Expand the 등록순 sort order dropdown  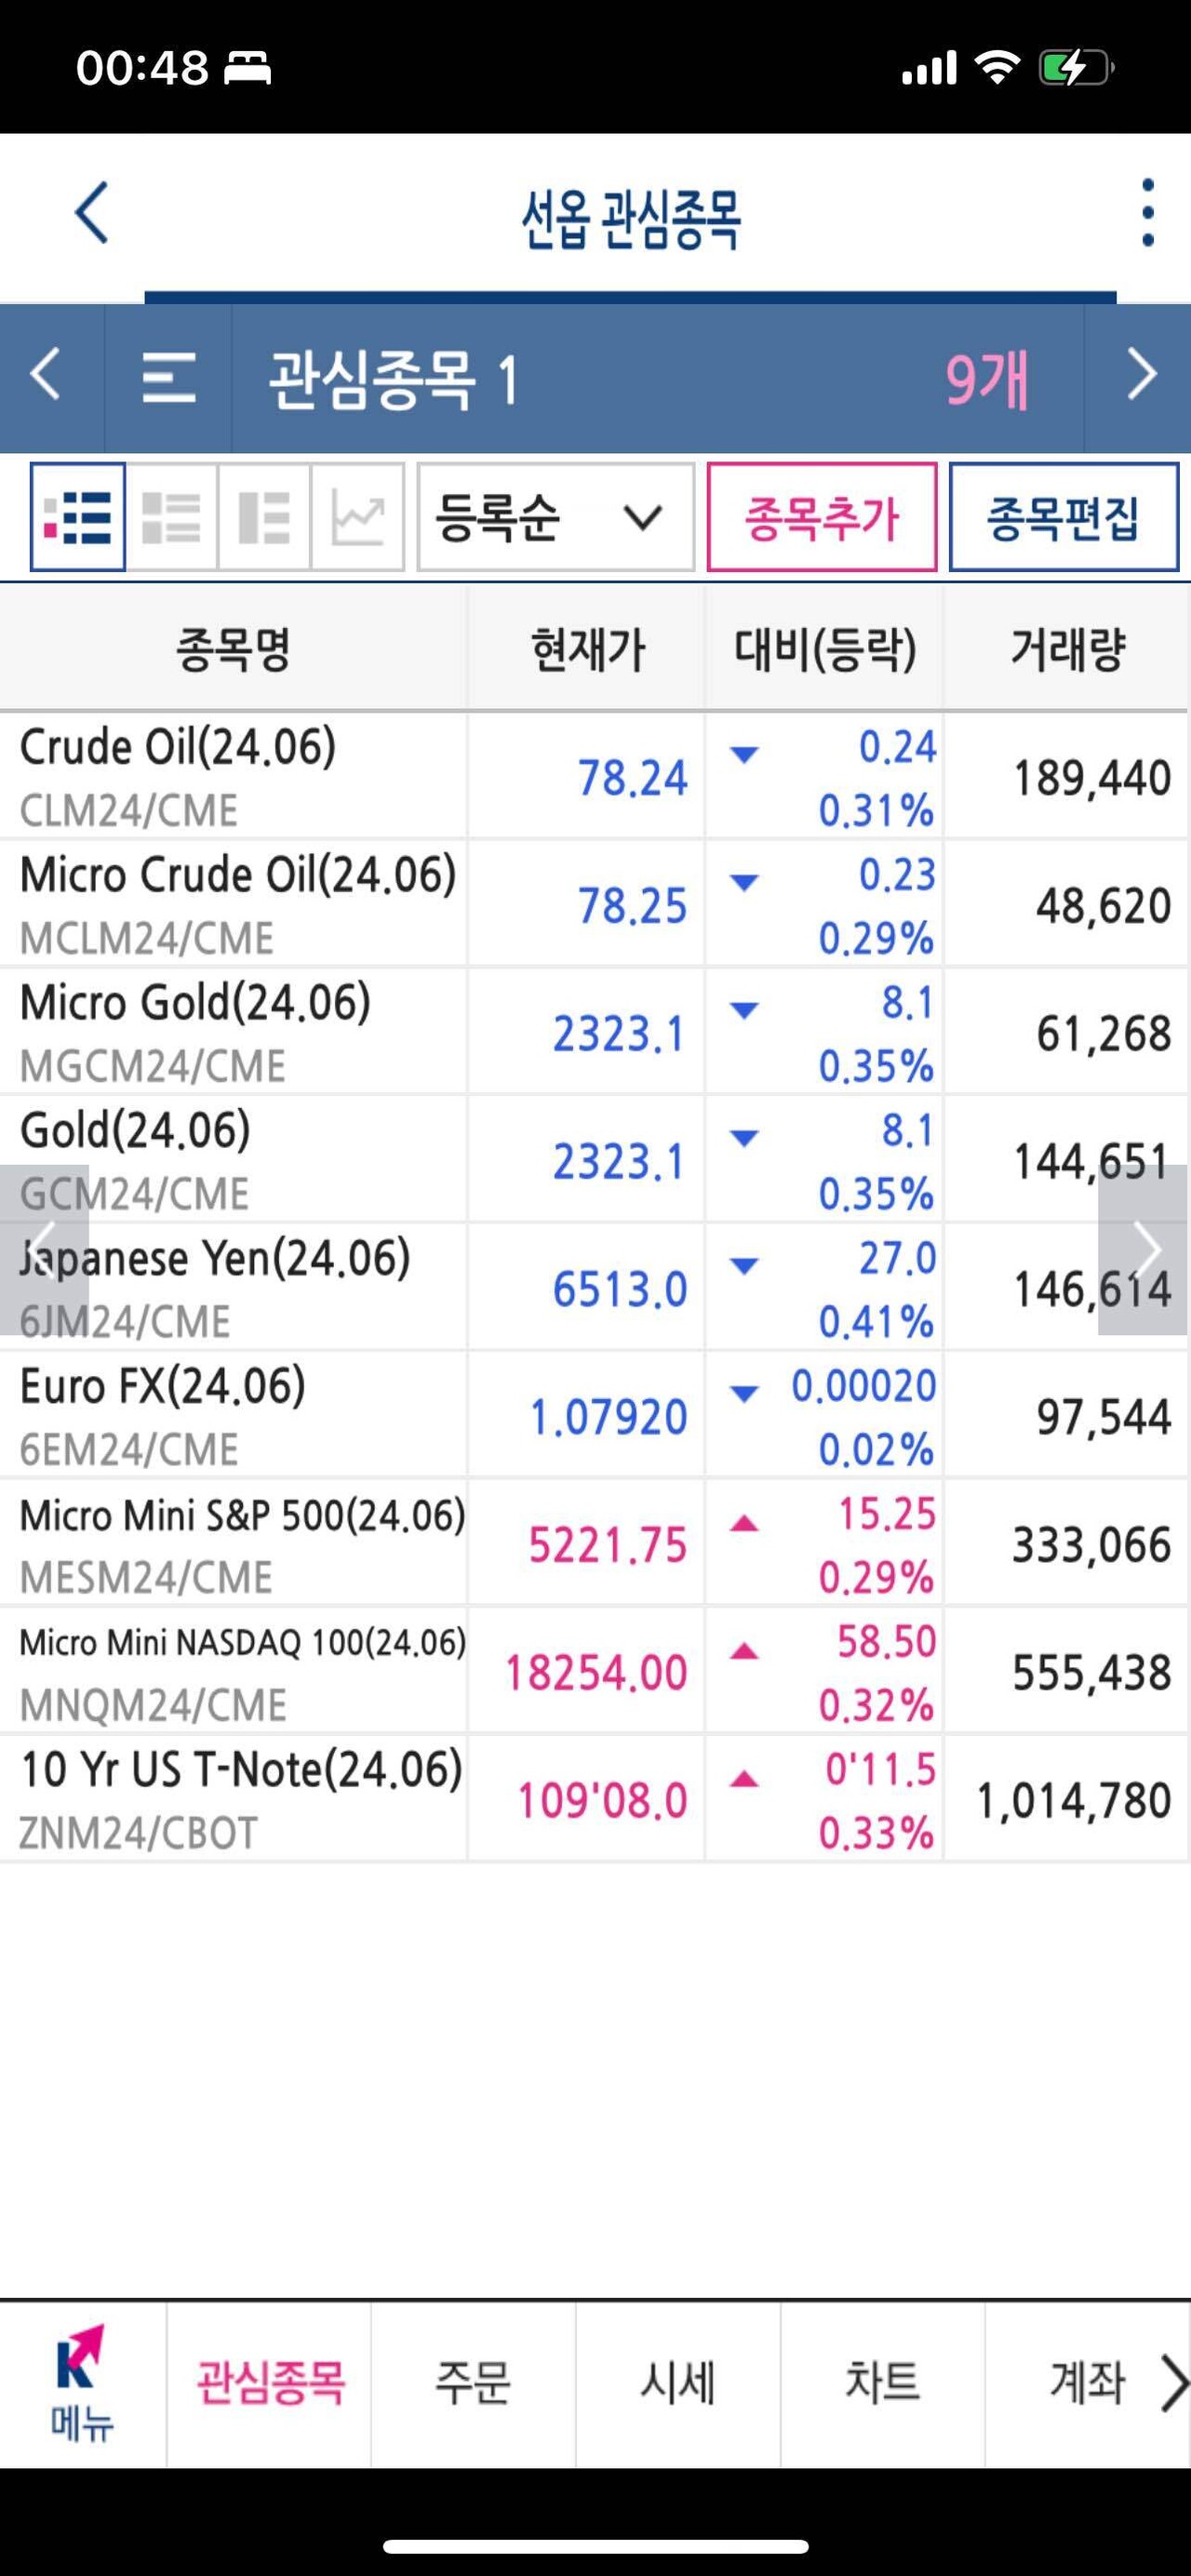click(x=555, y=517)
